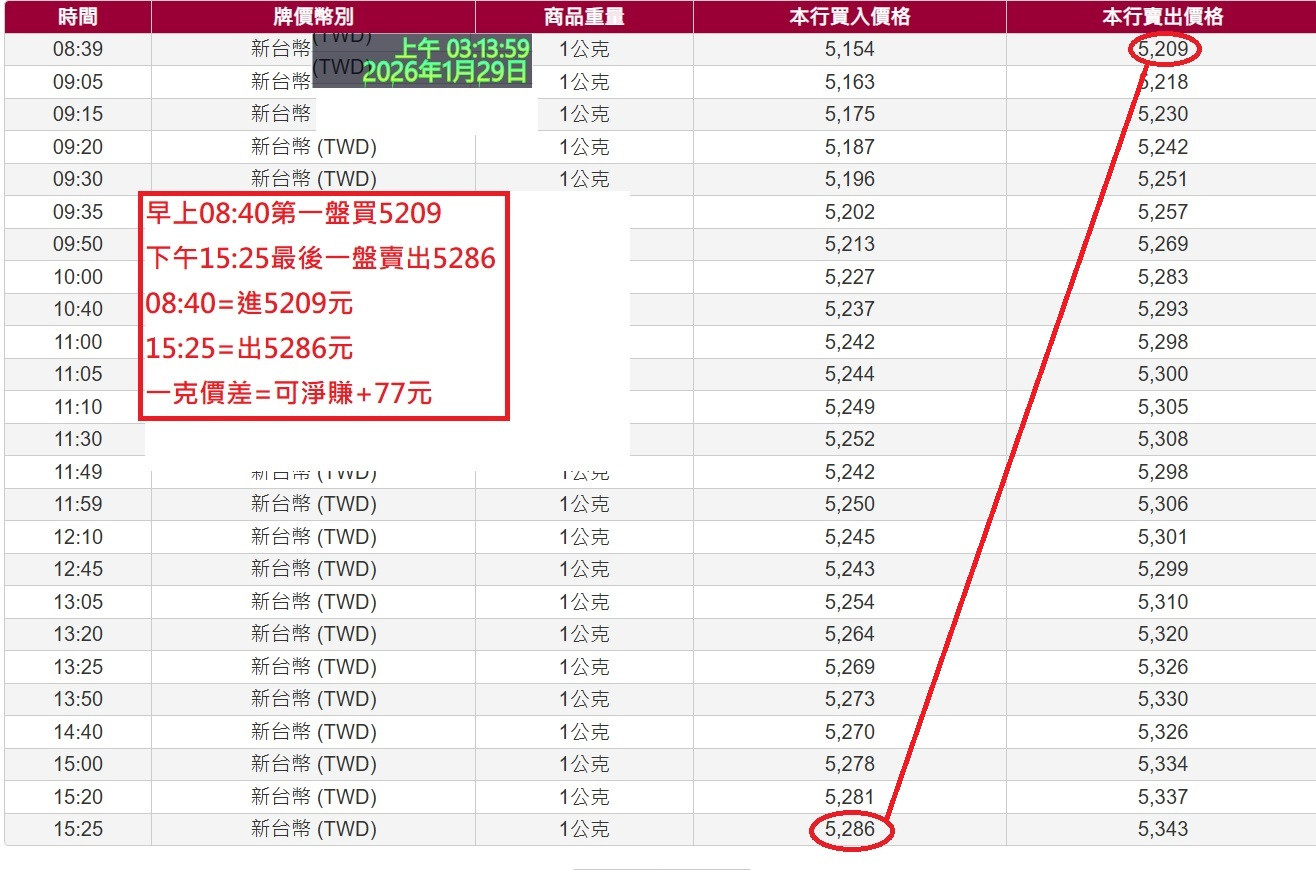Click buy price 5,244 at 11:05
This screenshot has width=1316, height=870.
click(x=850, y=374)
